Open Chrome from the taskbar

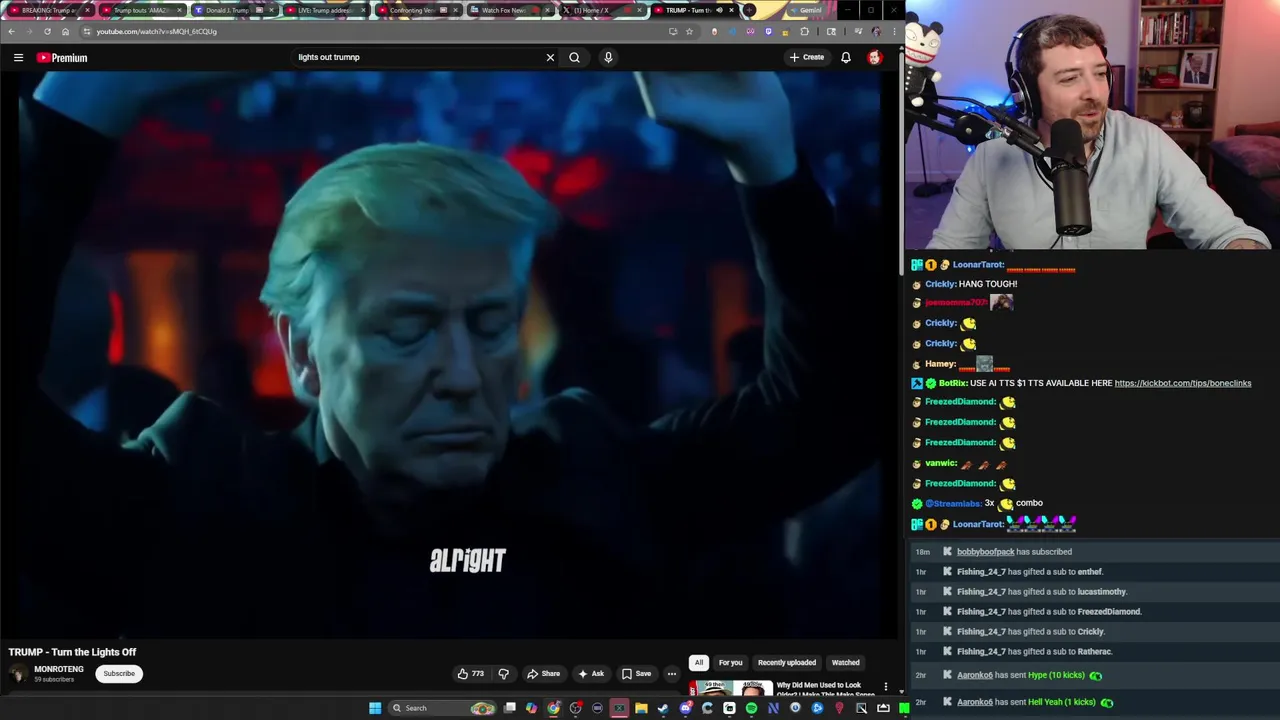point(553,708)
